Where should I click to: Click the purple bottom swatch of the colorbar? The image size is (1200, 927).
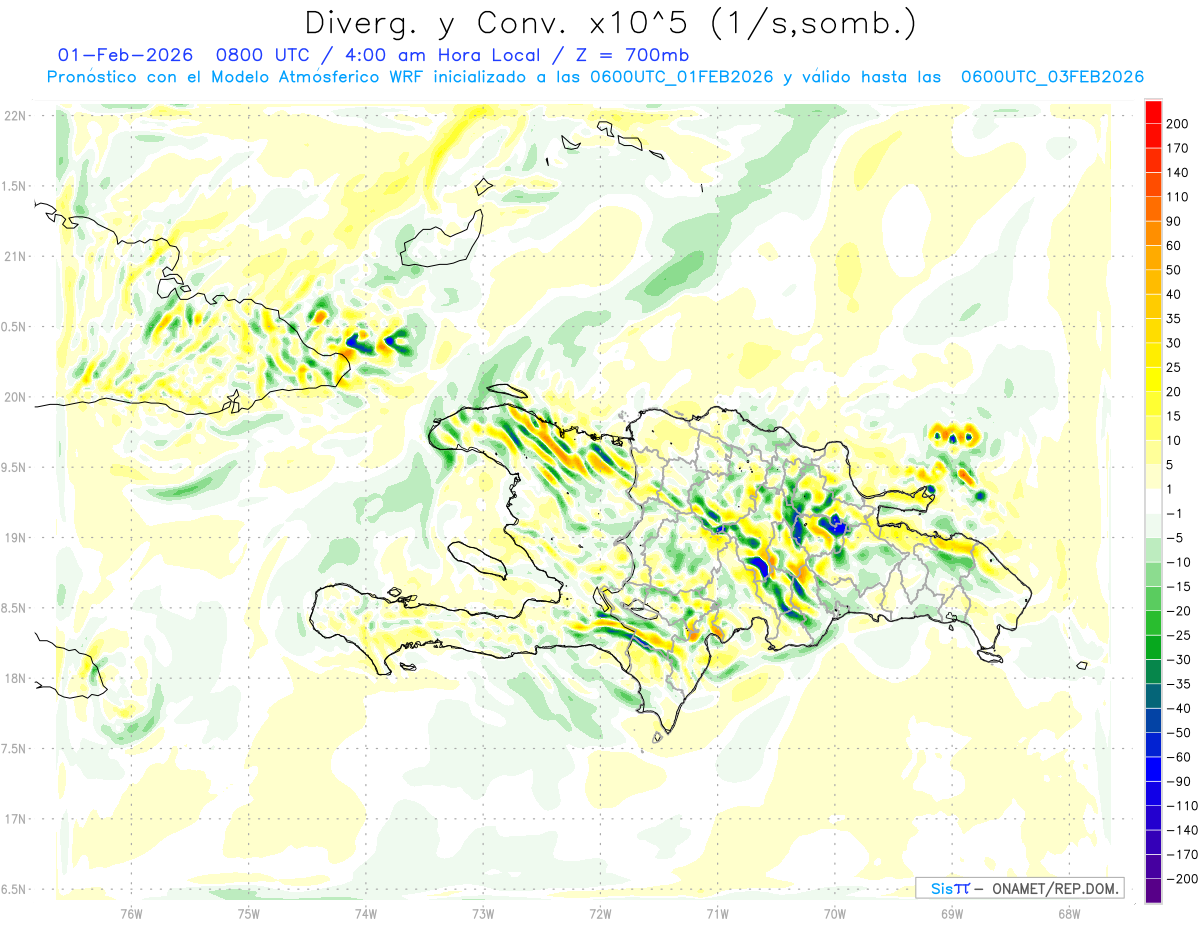tap(1153, 891)
